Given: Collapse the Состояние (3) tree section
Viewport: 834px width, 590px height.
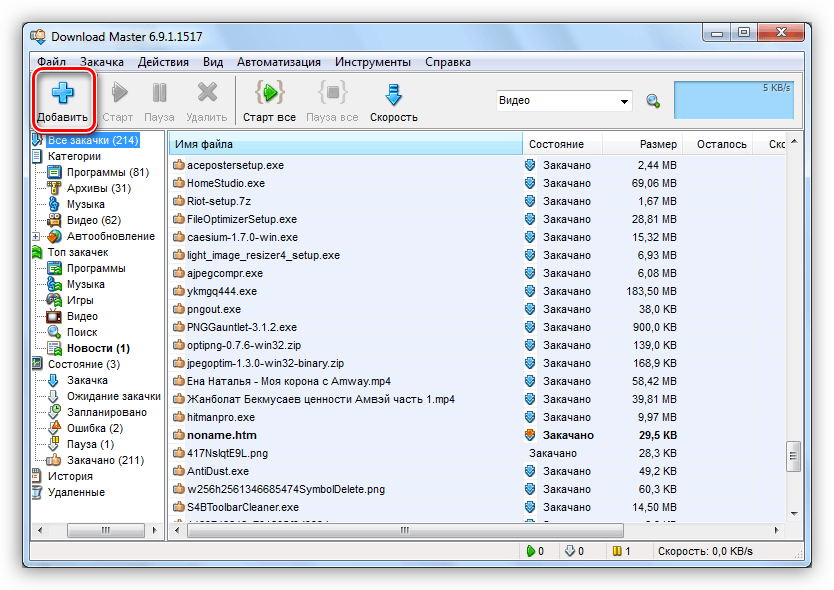Looking at the screenshot, I should pos(37,364).
